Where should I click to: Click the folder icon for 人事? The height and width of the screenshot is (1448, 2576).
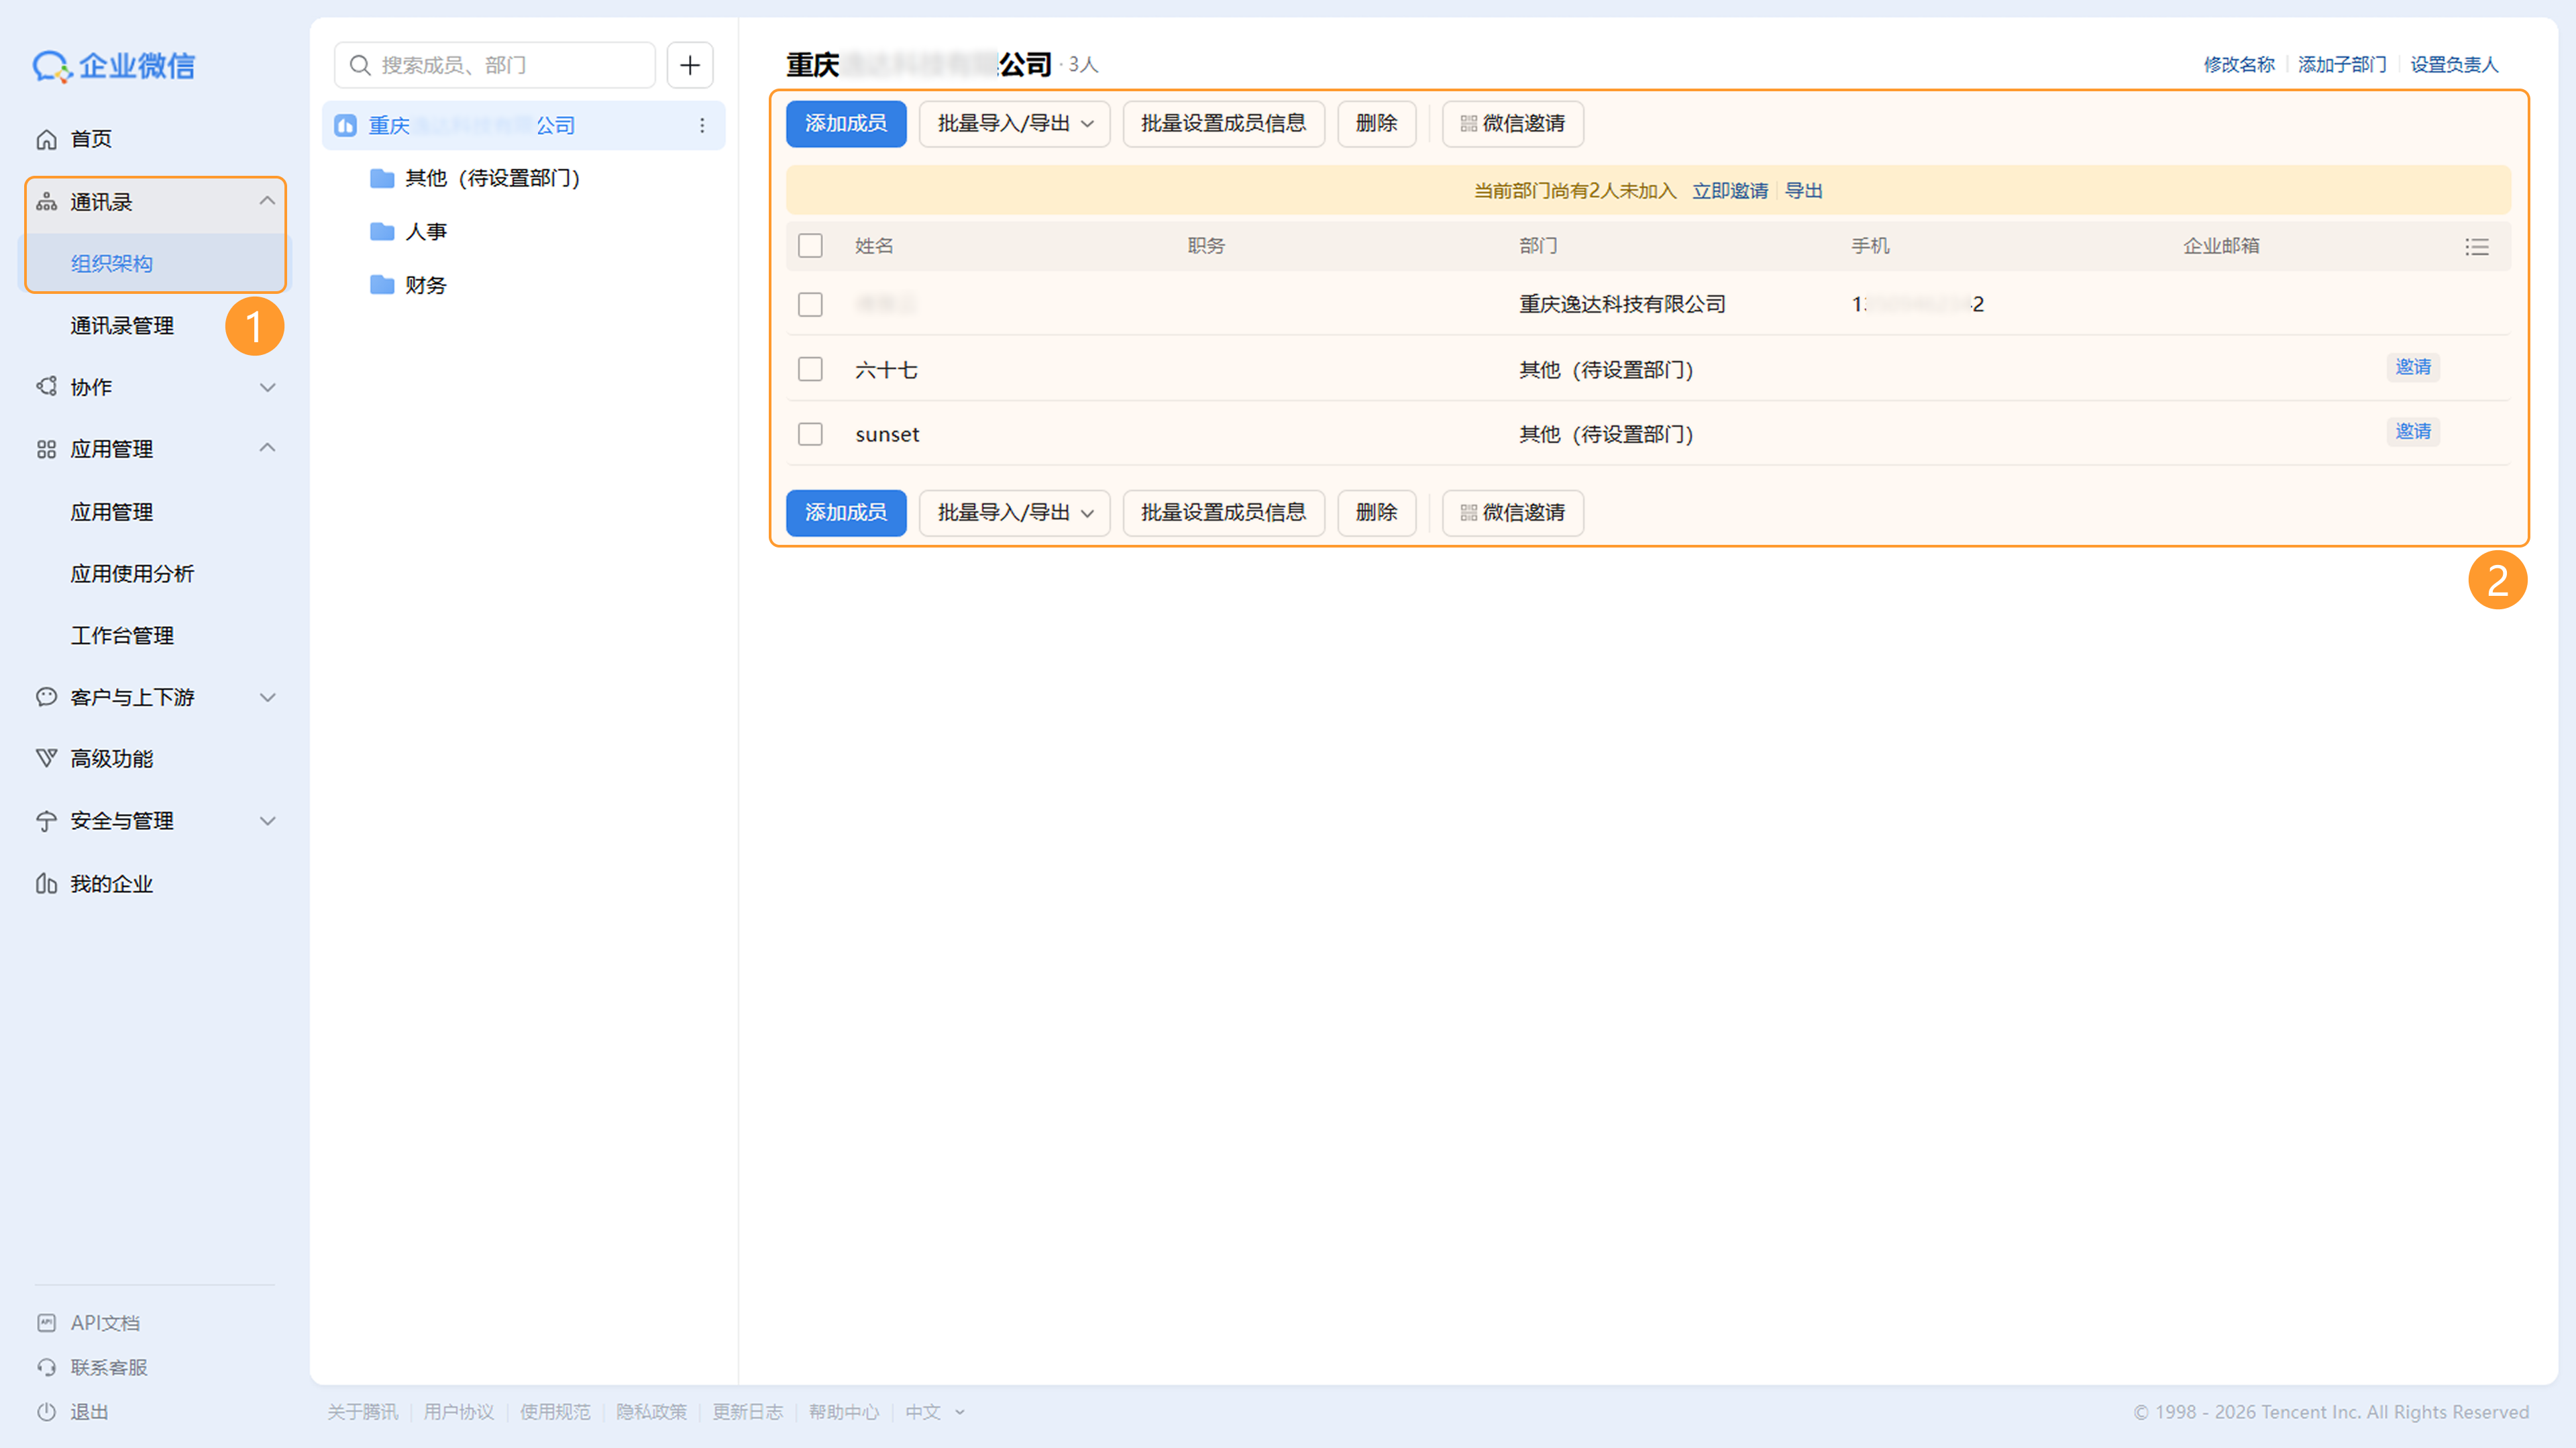(382, 232)
